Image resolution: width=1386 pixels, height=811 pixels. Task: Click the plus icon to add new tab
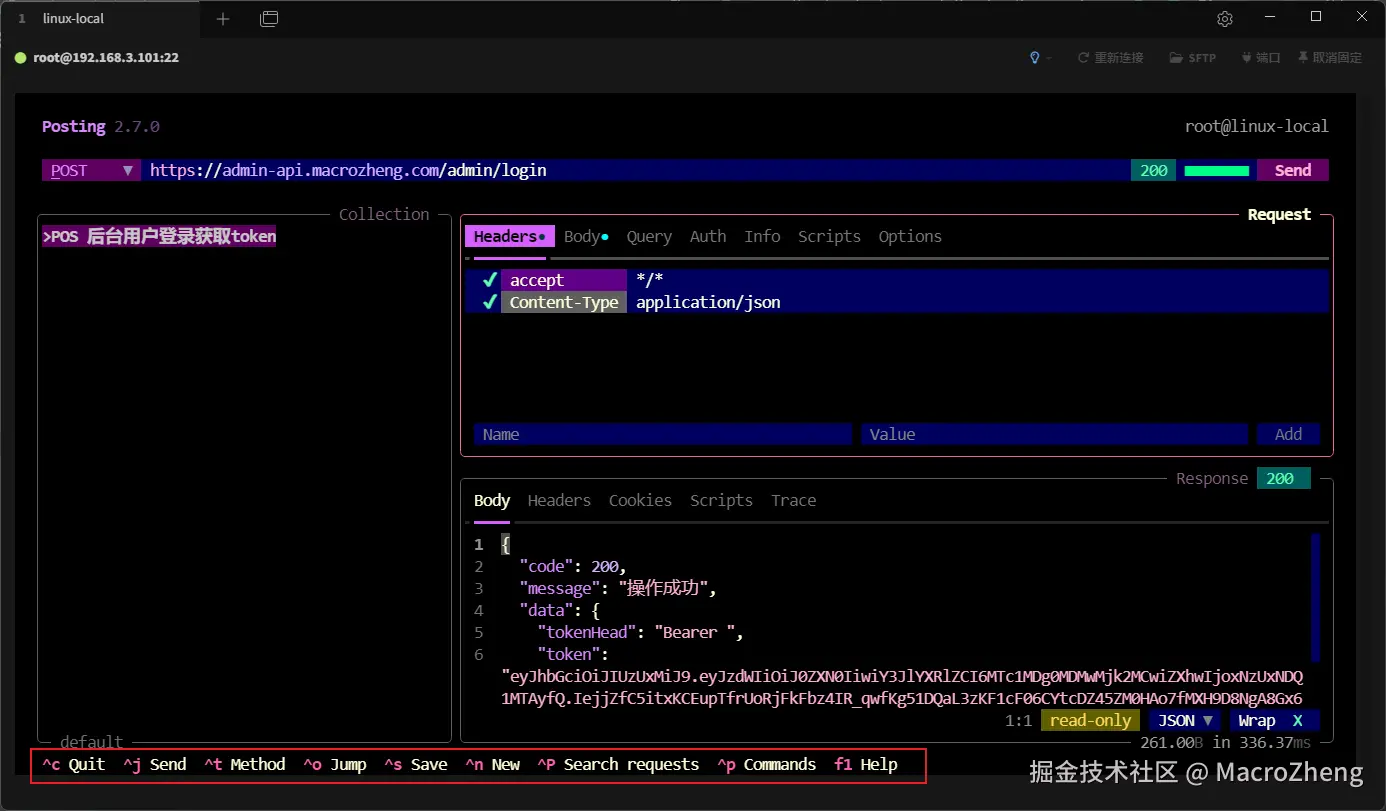223,19
